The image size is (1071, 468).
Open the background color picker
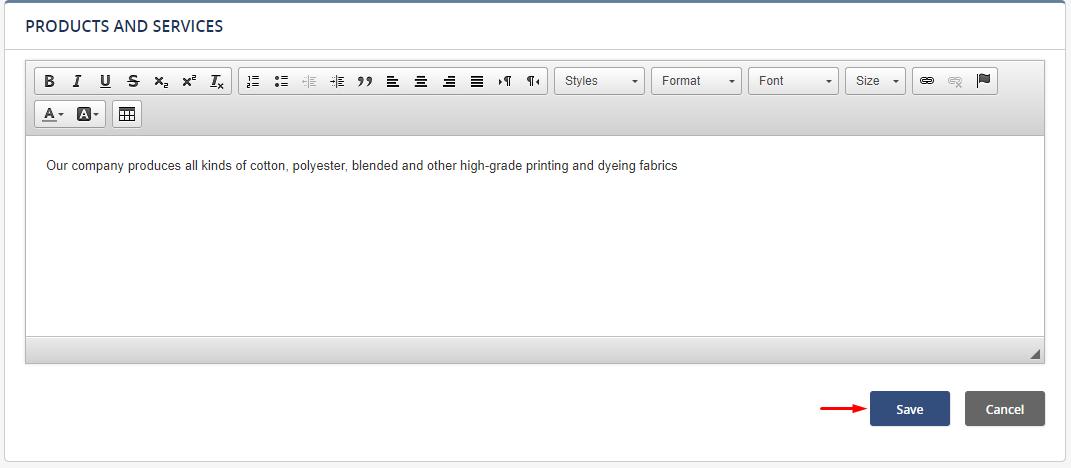coord(87,115)
